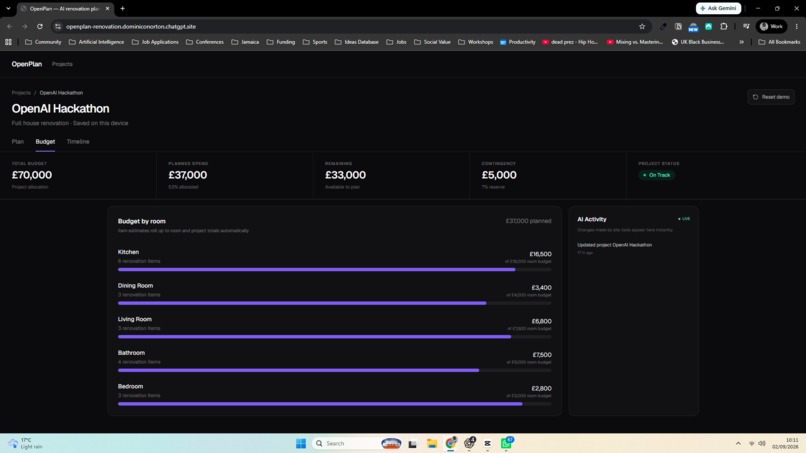The image size is (806, 453).
Task: Reload the OpenPlan page
Action: coord(40,26)
